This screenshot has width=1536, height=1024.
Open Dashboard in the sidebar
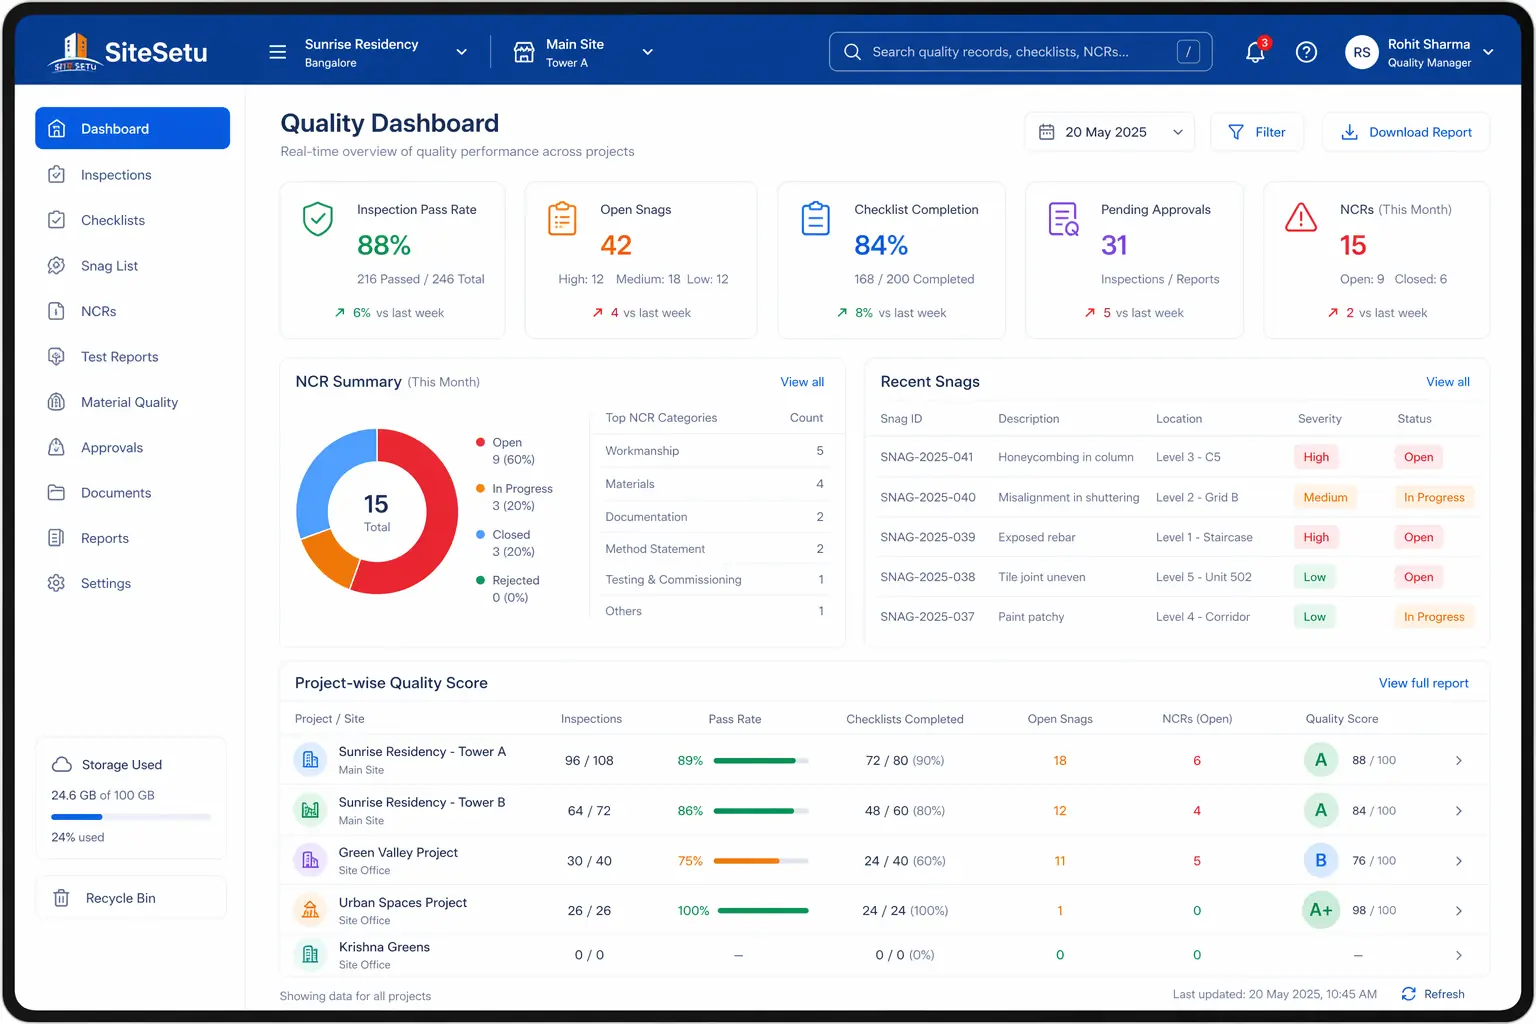tap(132, 128)
